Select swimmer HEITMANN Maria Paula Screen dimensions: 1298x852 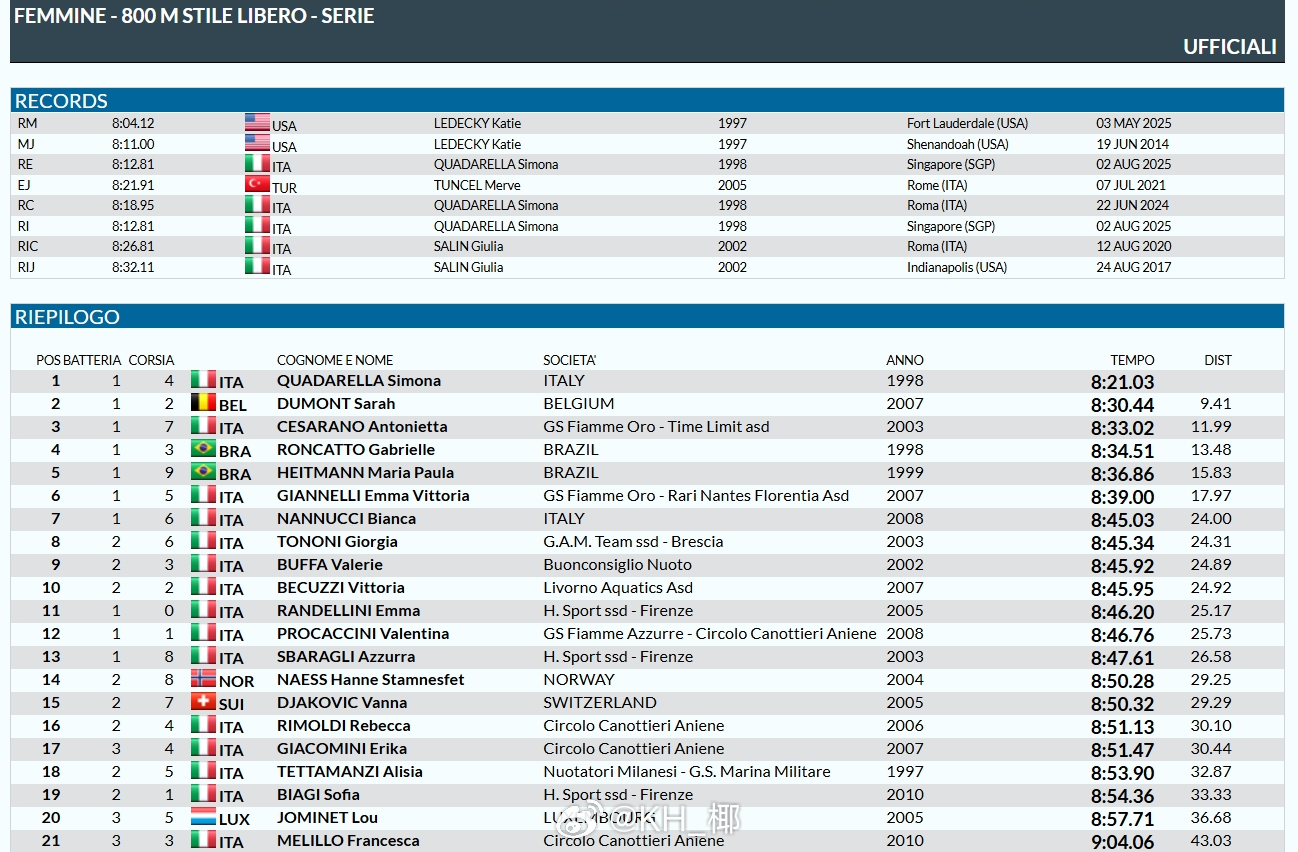pos(365,472)
